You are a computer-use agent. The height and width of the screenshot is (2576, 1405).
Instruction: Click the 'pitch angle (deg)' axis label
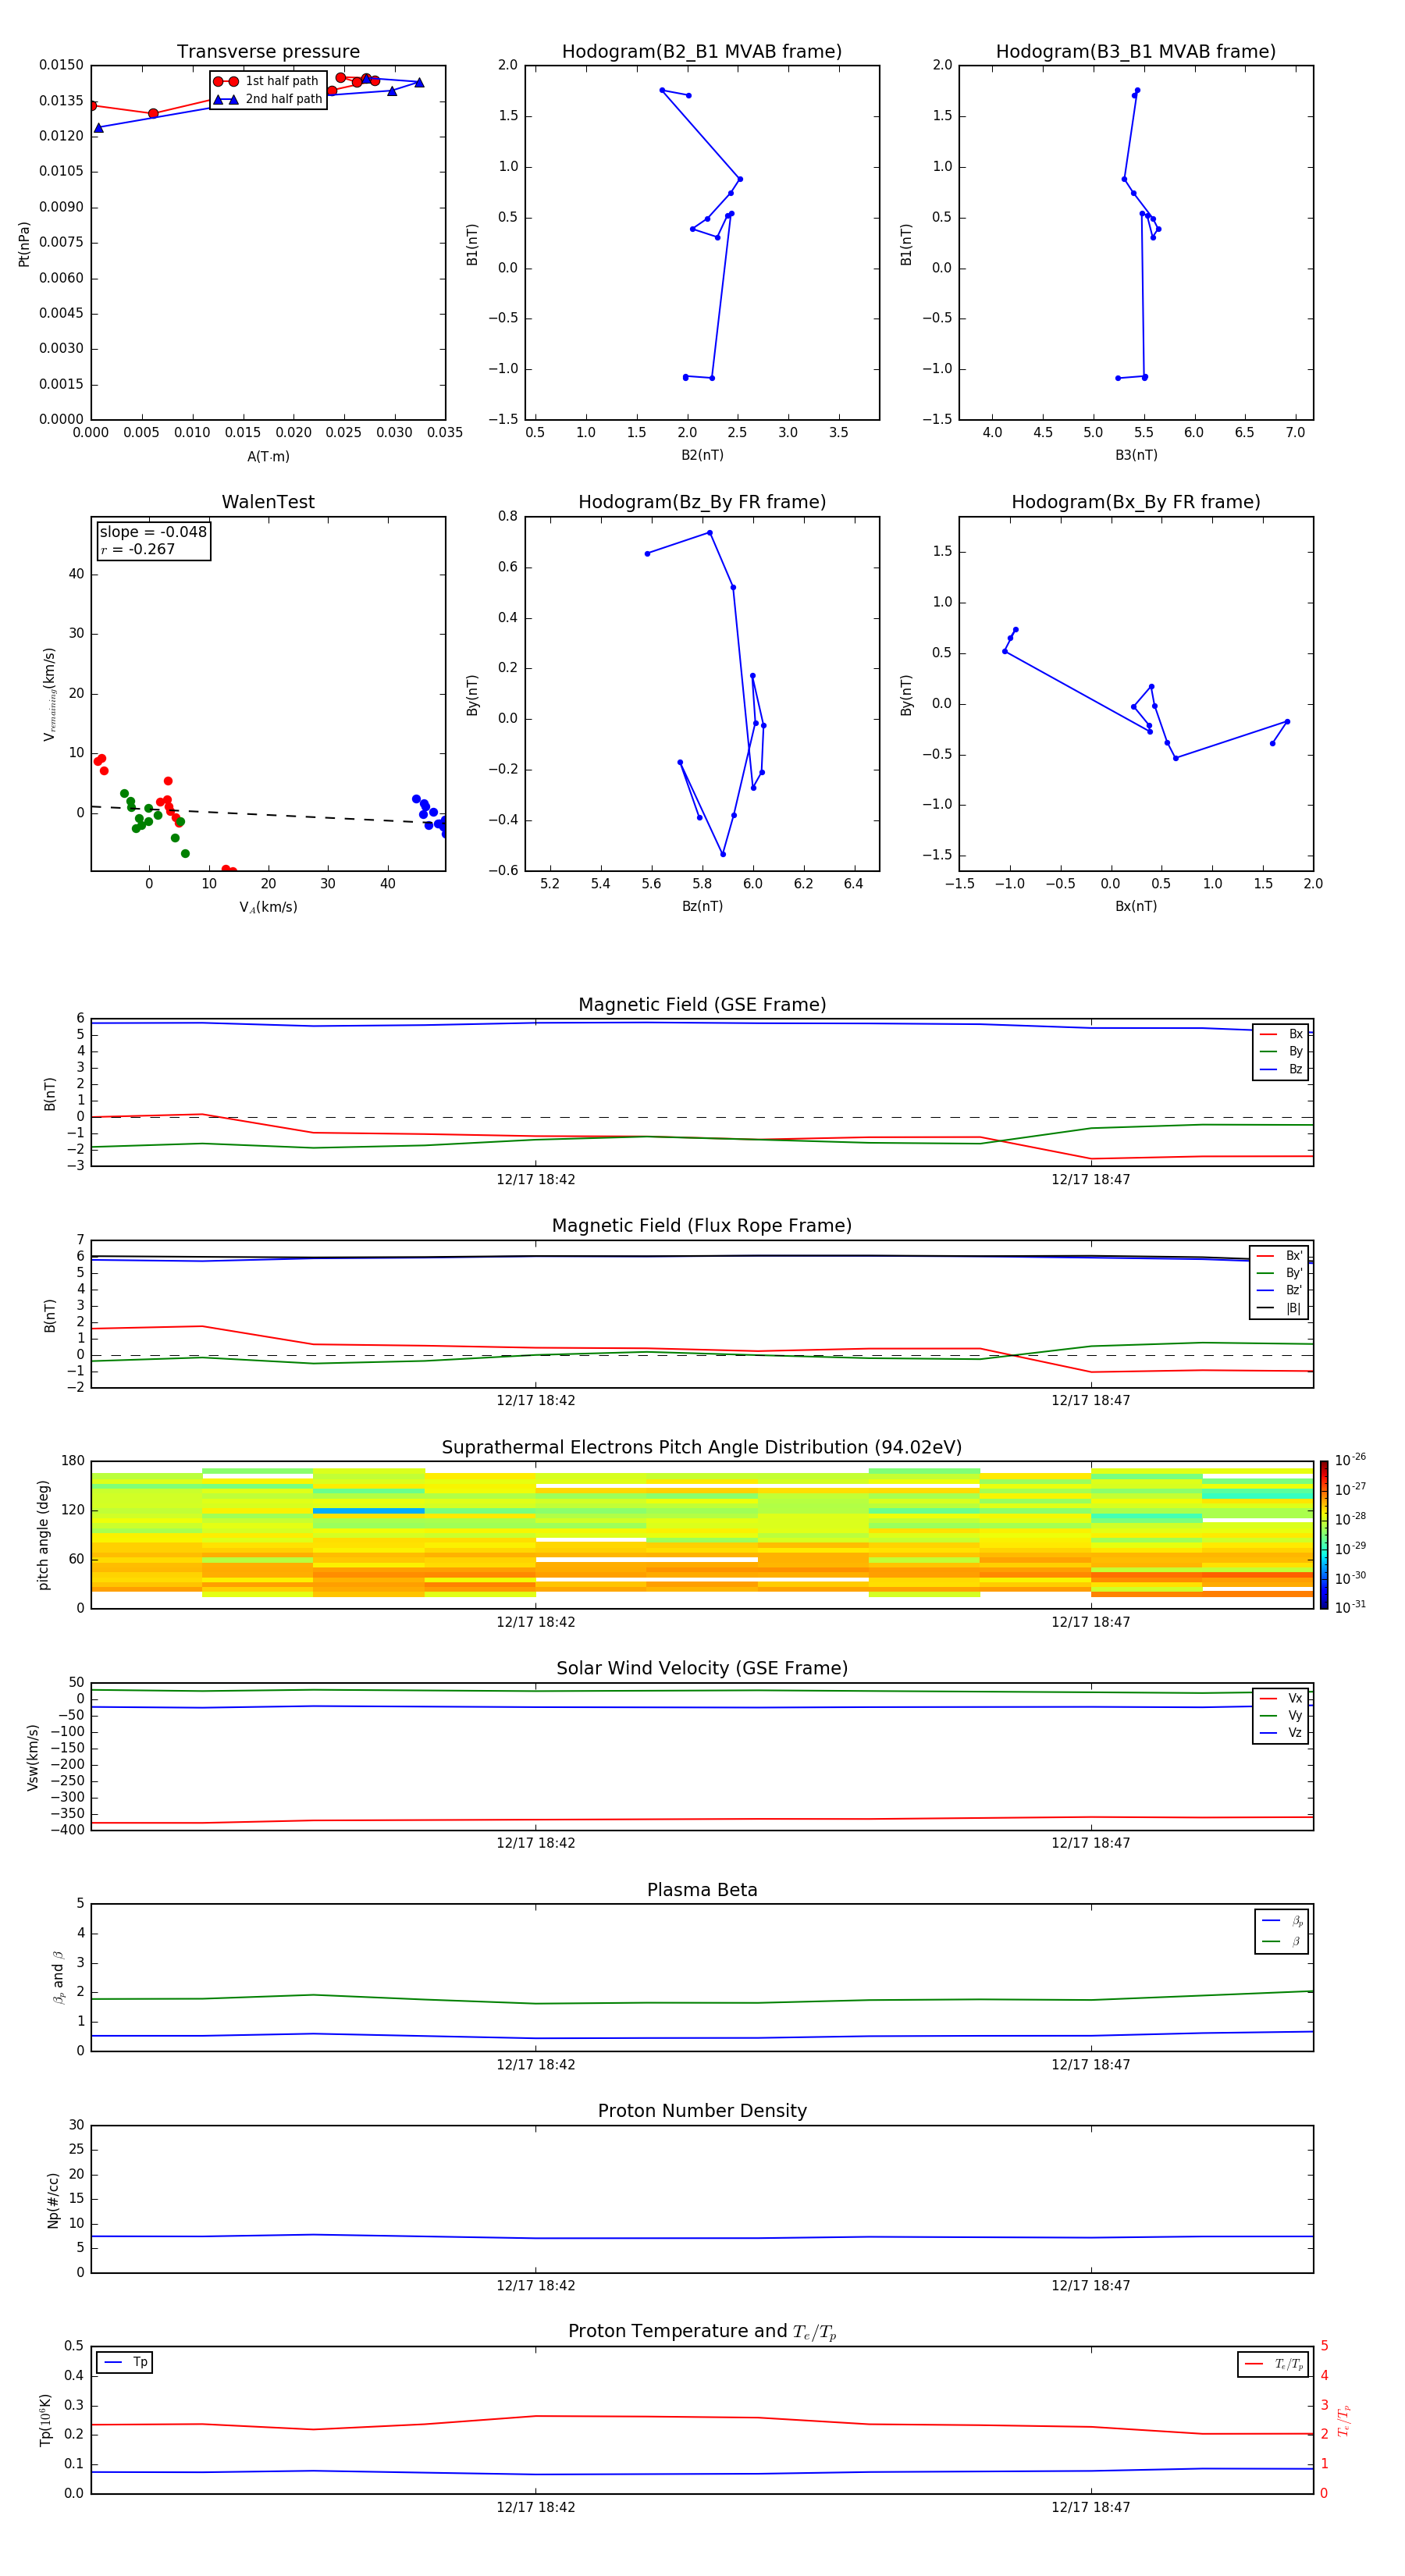point(43,1535)
